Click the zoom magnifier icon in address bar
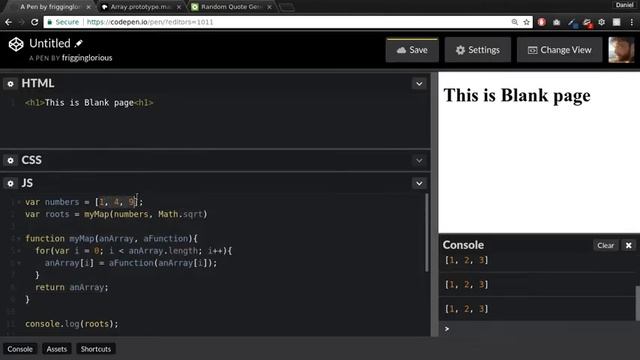This screenshot has height=360, width=640. (x=515, y=22)
